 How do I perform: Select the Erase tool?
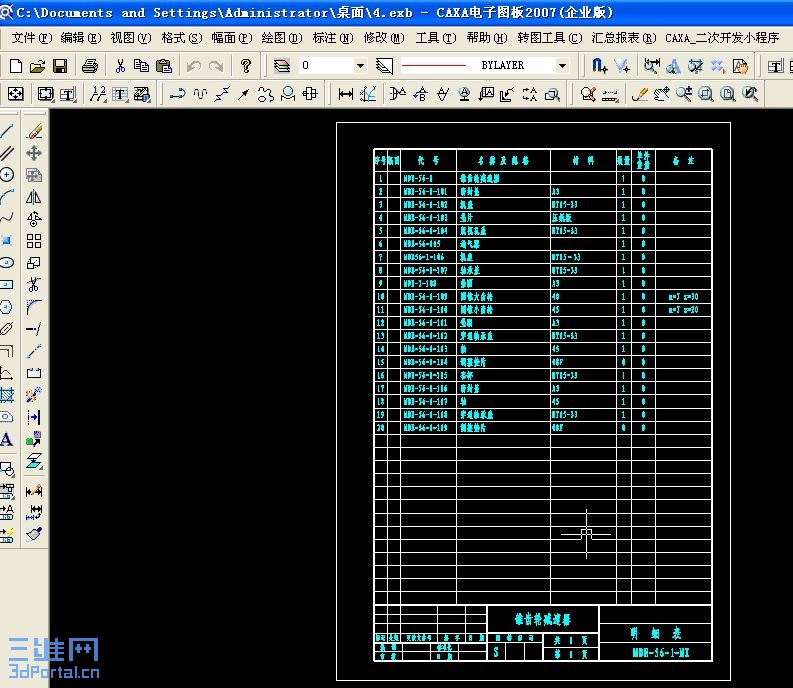(x=34, y=131)
